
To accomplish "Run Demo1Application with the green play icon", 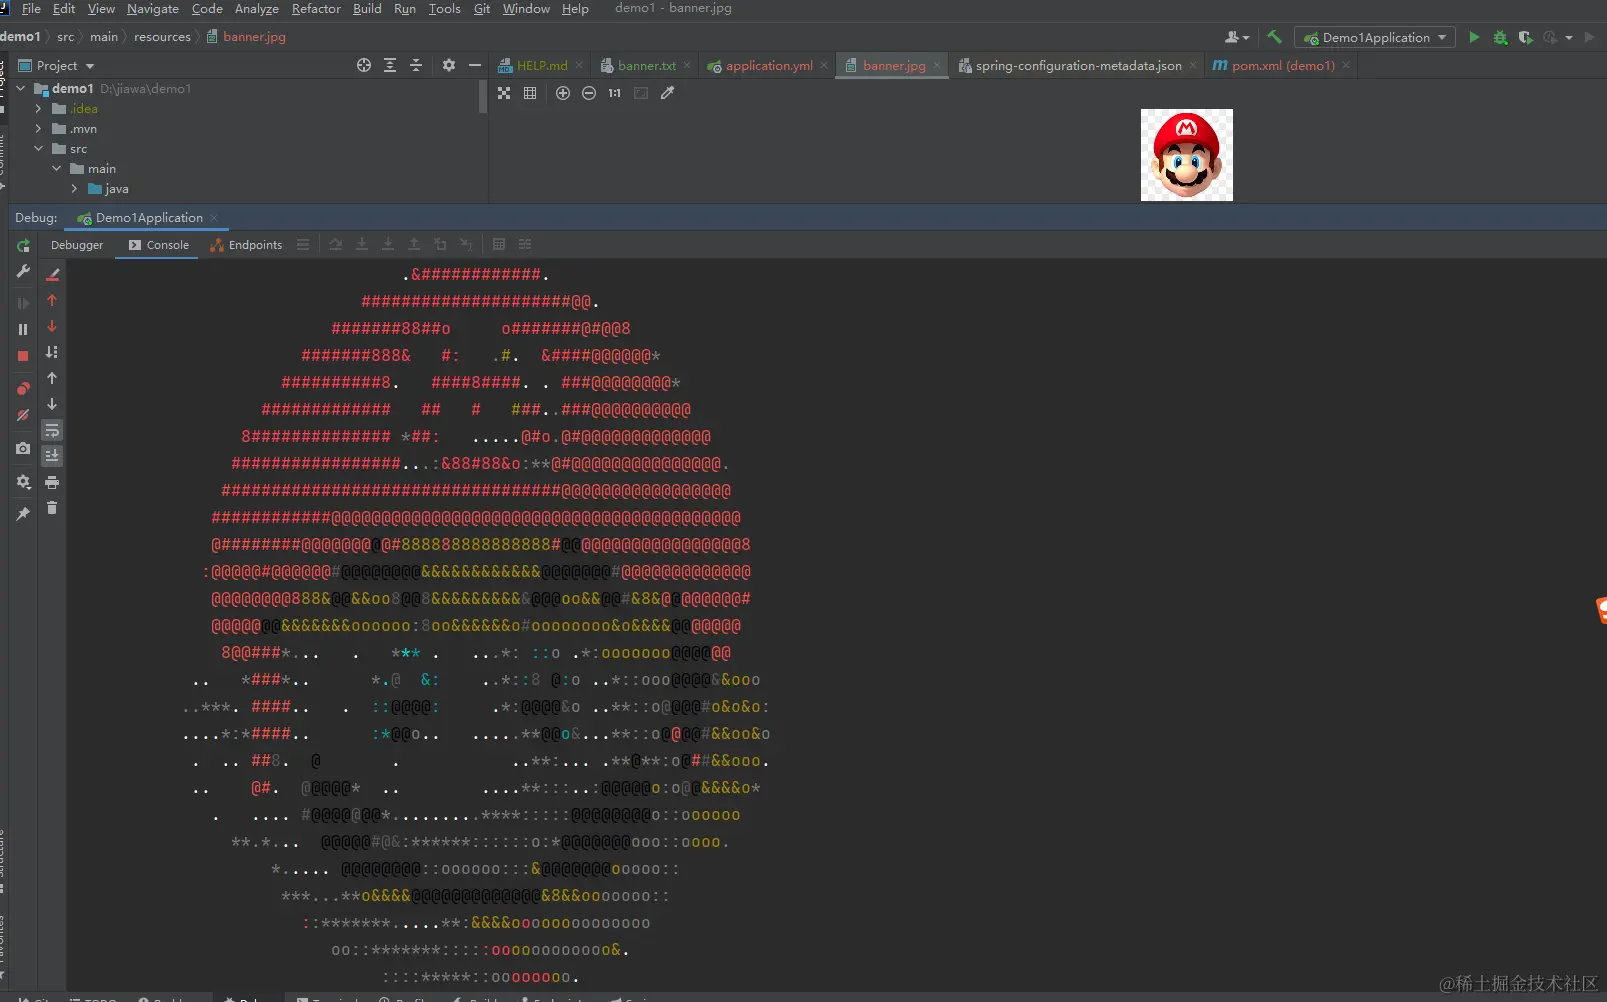I will pos(1474,37).
